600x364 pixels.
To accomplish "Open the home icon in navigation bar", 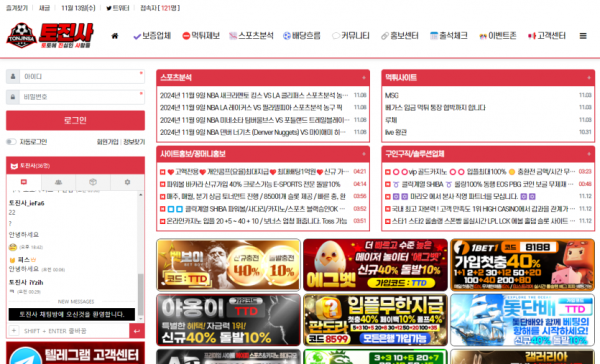I will pos(114,36).
